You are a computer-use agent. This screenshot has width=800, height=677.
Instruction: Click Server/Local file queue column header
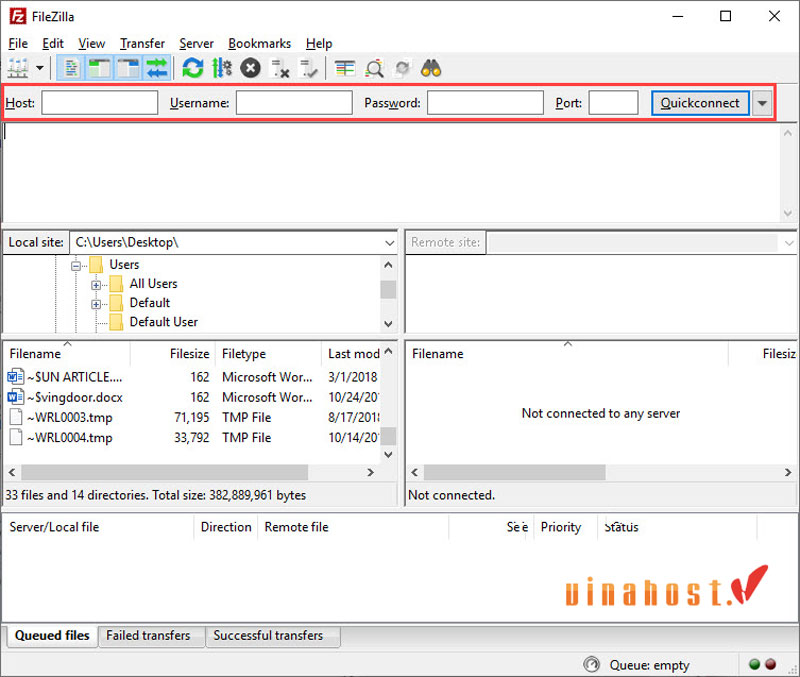(x=99, y=527)
